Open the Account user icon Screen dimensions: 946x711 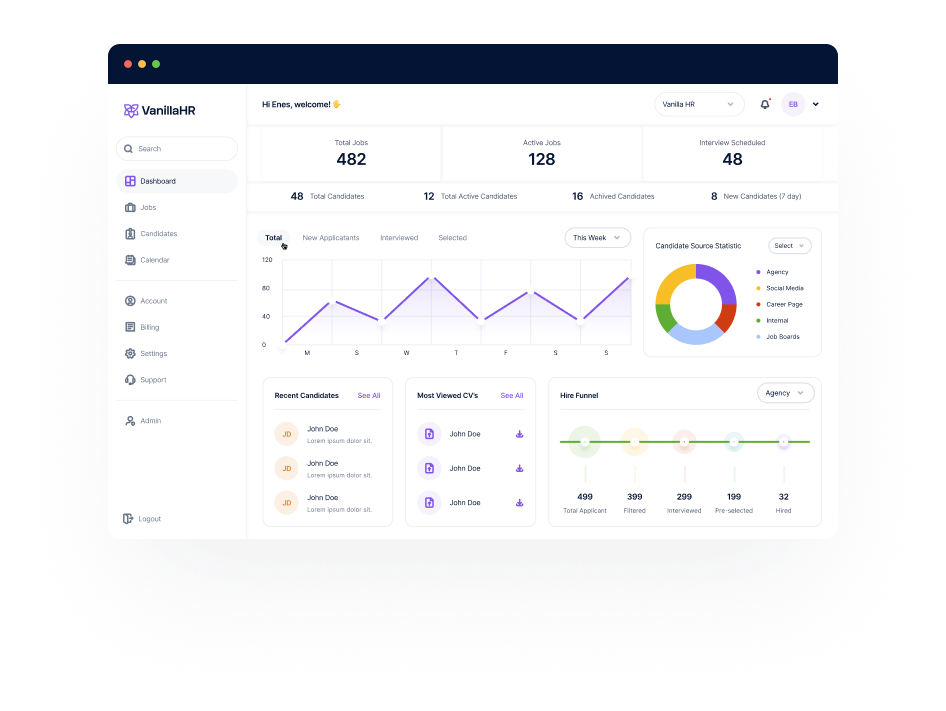pos(130,301)
